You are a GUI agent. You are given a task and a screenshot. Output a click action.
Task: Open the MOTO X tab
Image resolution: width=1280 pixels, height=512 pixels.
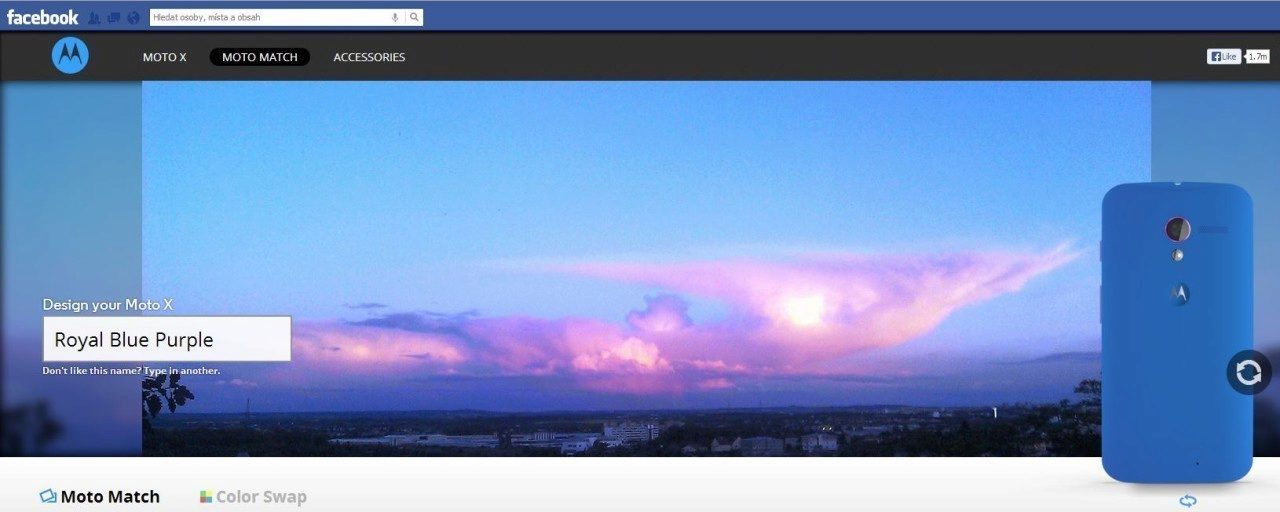click(165, 57)
